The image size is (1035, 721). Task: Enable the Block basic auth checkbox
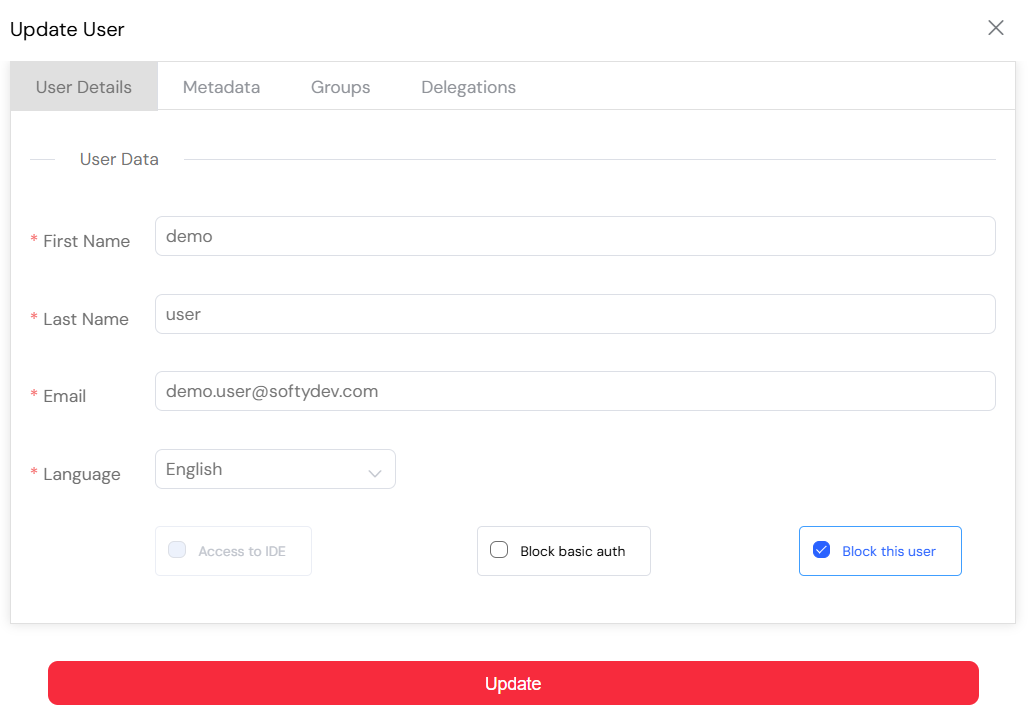pos(499,550)
